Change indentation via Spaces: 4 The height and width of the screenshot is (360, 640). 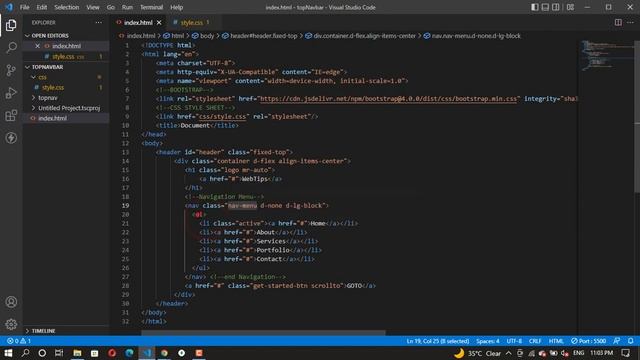488,341
